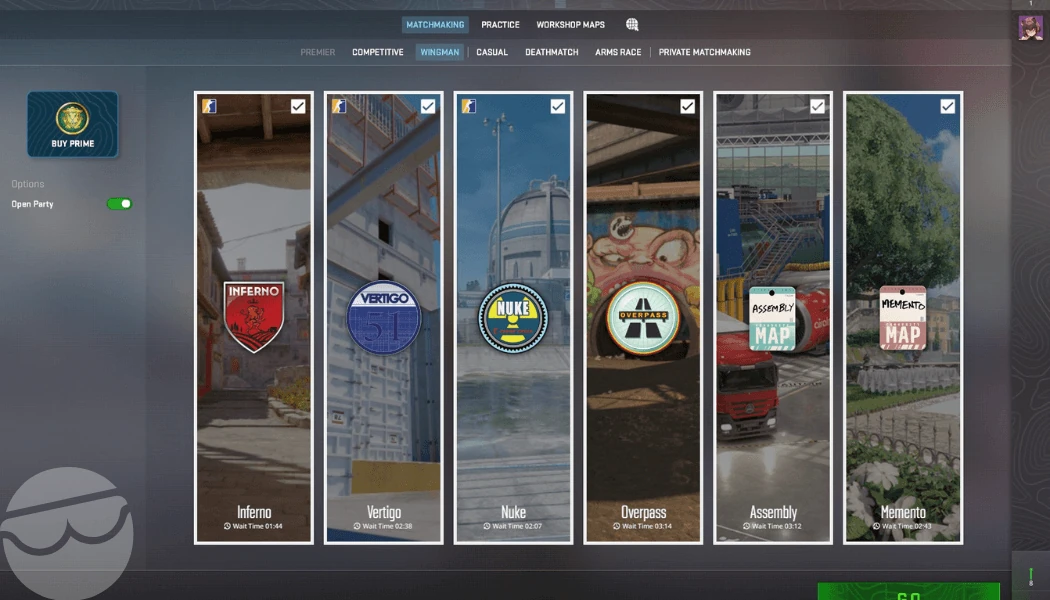
Task: Select the Premier game mode
Action: pyautogui.click(x=317, y=52)
